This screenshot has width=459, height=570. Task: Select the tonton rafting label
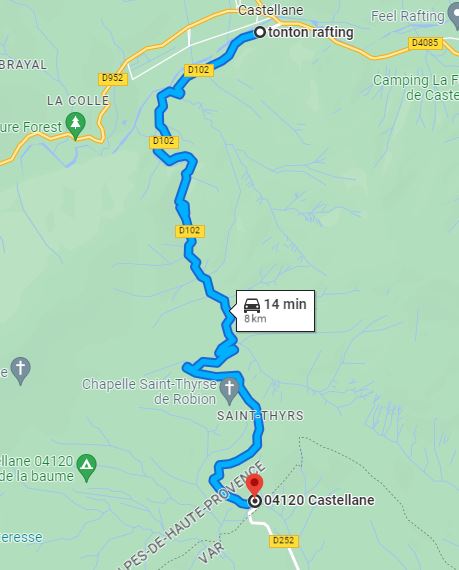[x=311, y=32]
